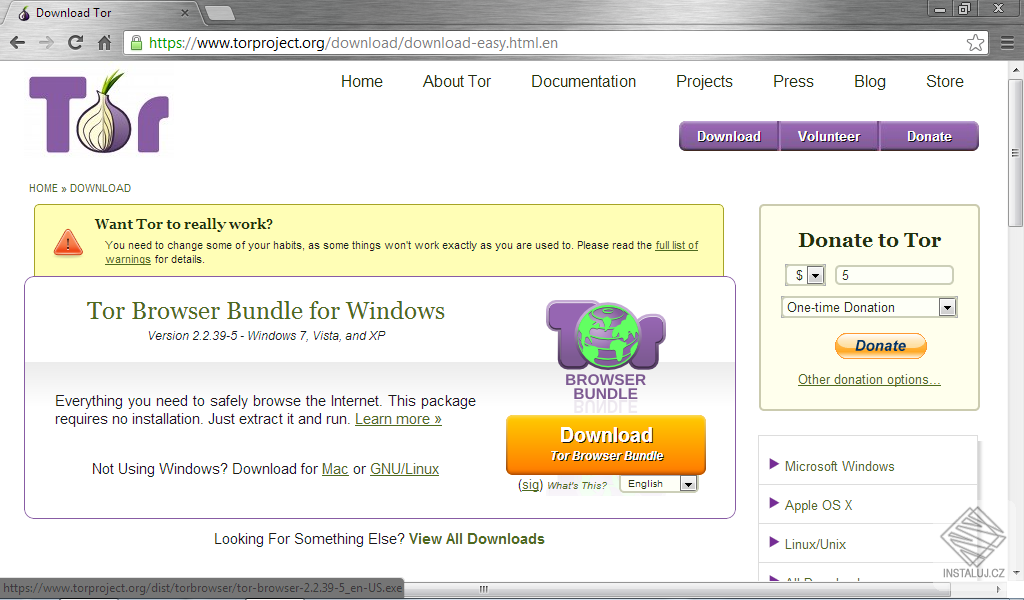Click the version 2.2.39-5 text line
This screenshot has width=1024, height=600.
point(266,336)
